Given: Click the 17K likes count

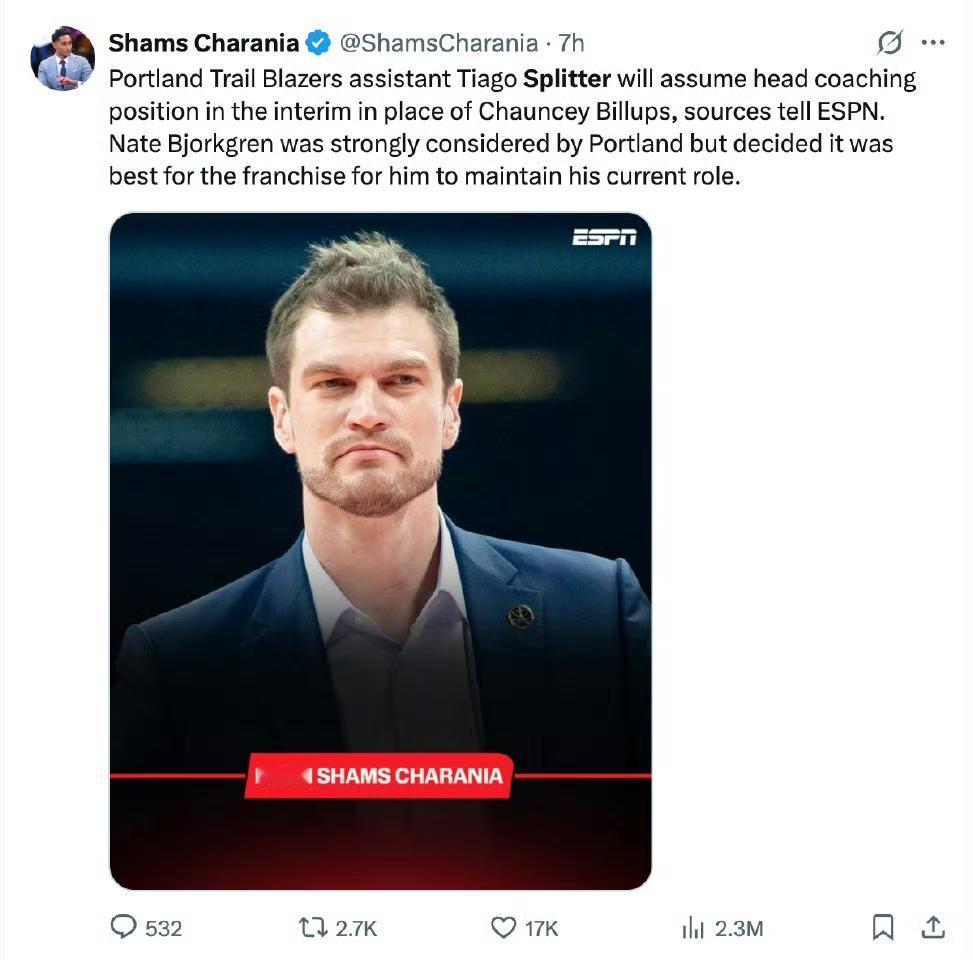Looking at the screenshot, I should [541, 928].
